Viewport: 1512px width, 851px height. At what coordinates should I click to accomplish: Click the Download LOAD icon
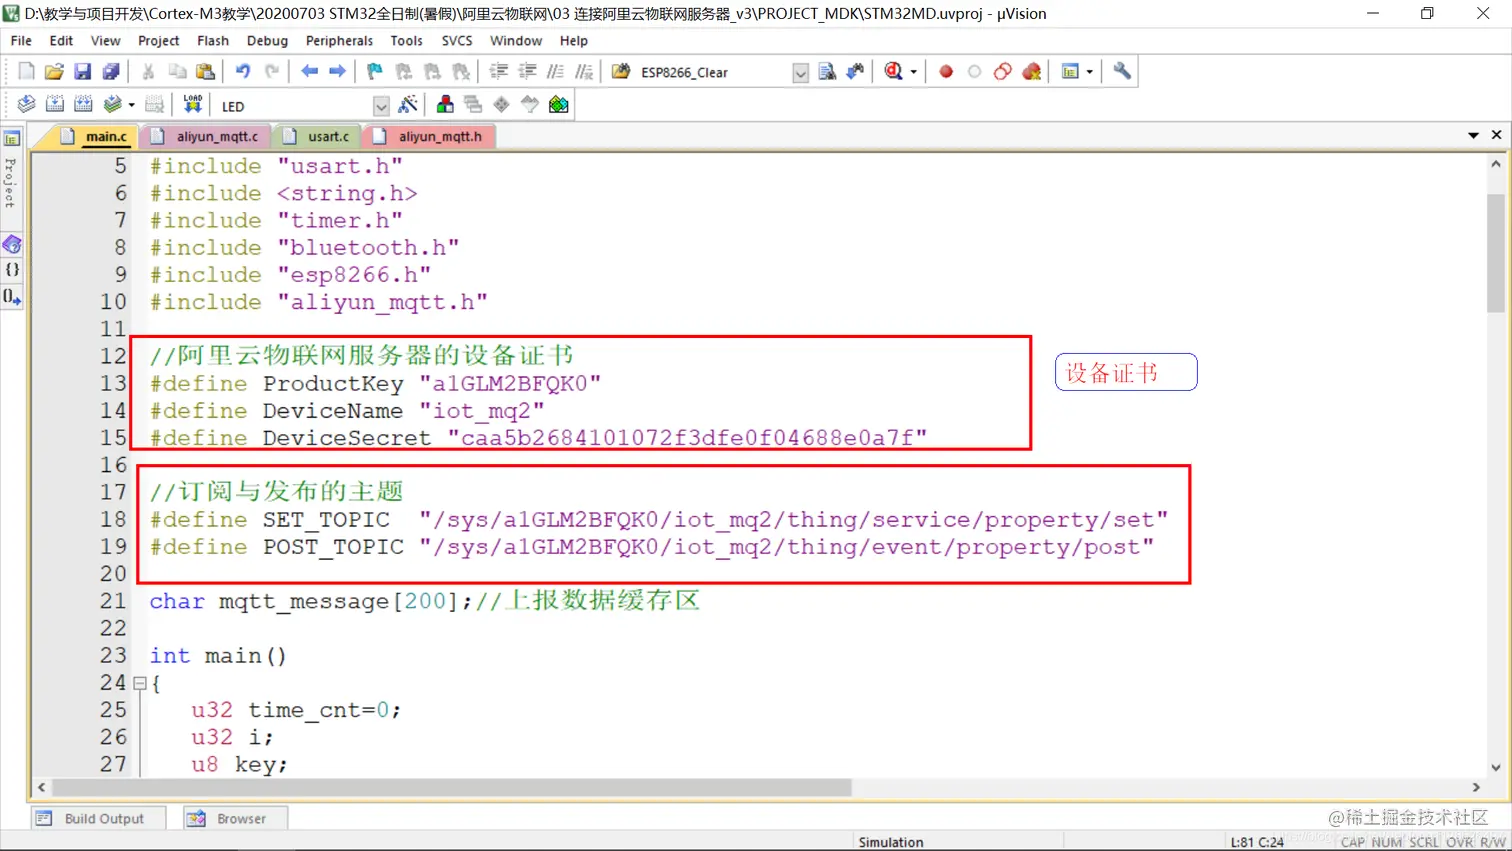[192, 104]
